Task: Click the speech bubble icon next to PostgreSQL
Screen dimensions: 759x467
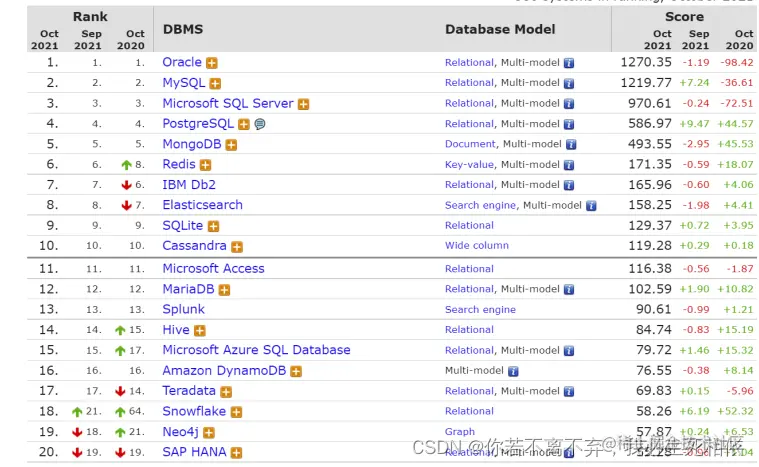Action: (260, 124)
